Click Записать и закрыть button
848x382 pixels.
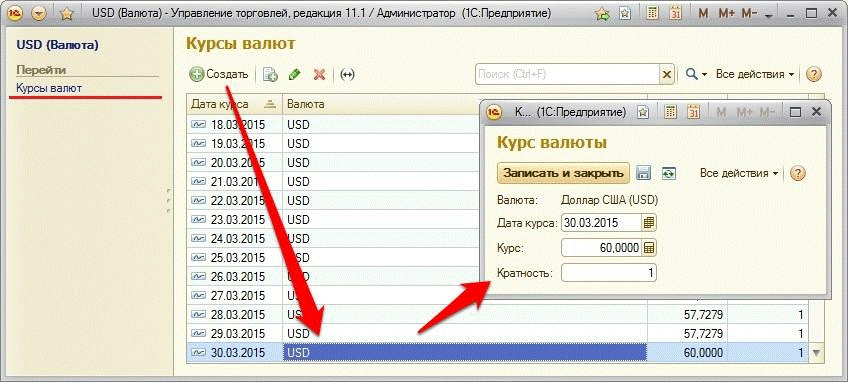point(563,173)
